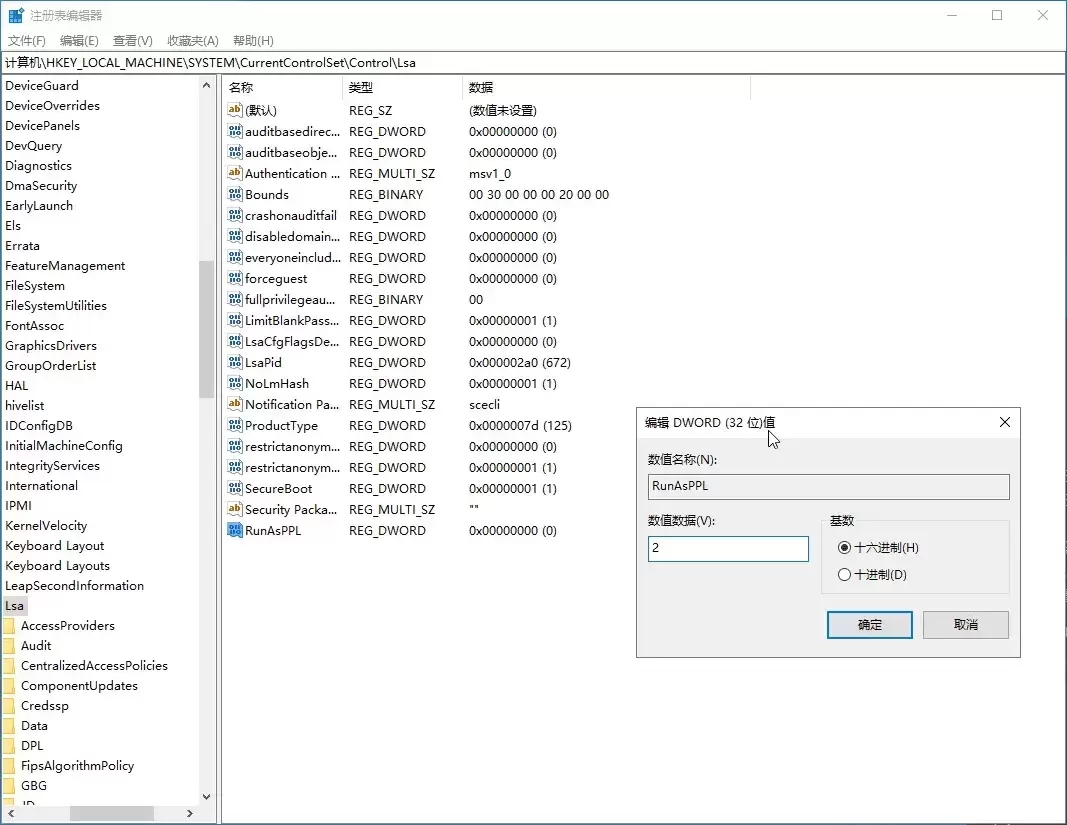Open the 查看 menu
Image resolution: width=1067 pixels, height=825 pixels.
pos(131,40)
